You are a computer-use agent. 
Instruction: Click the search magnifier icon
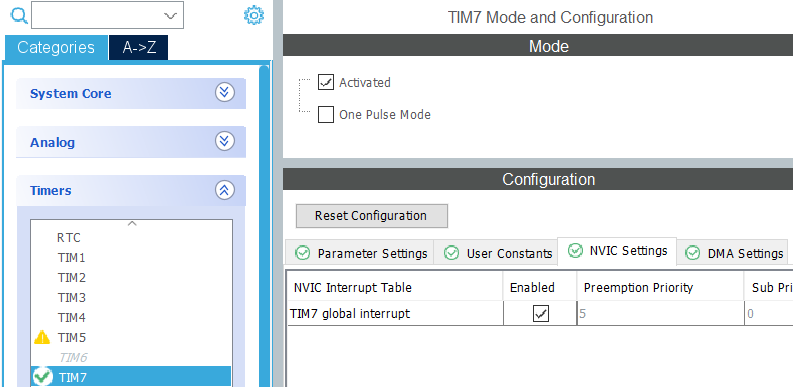click(x=19, y=16)
